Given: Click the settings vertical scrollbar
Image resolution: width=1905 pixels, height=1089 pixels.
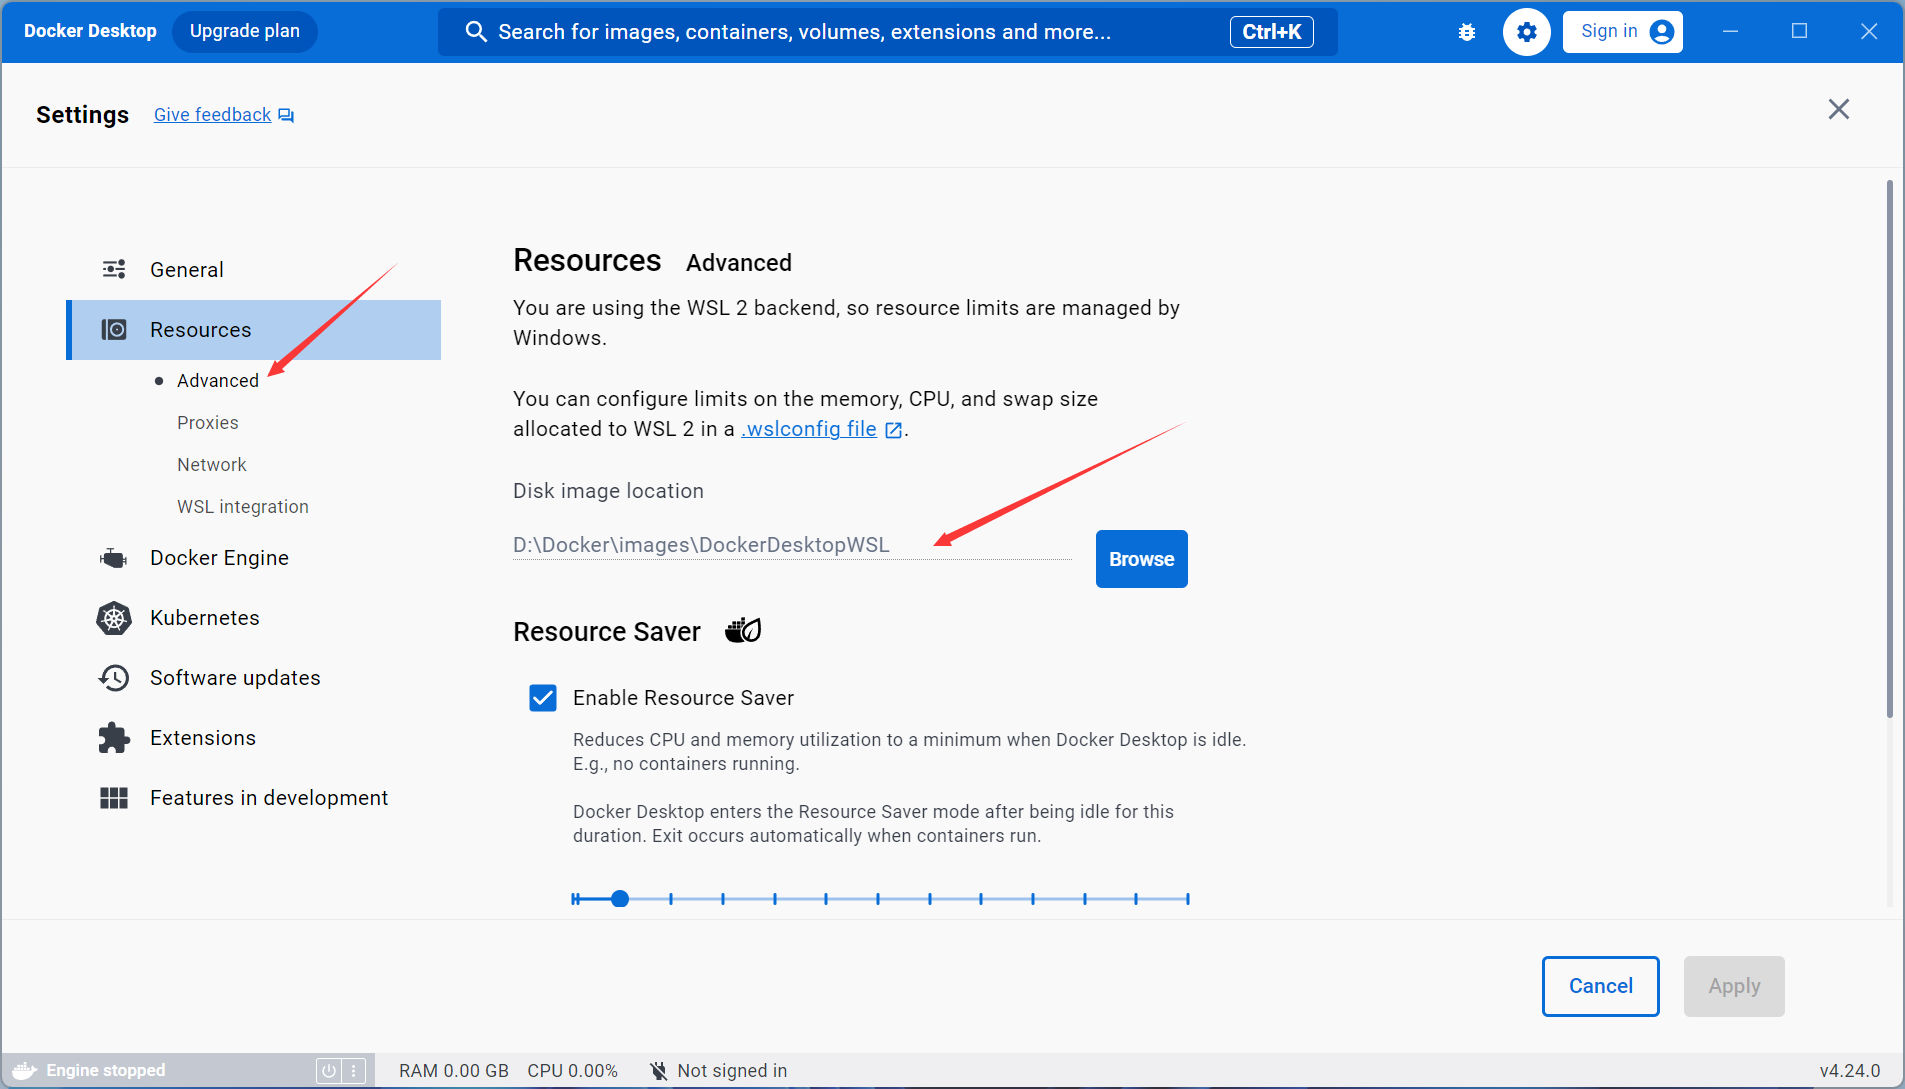Looking at the screenshot, I should pyautogui.click(x=1889, y=450).
